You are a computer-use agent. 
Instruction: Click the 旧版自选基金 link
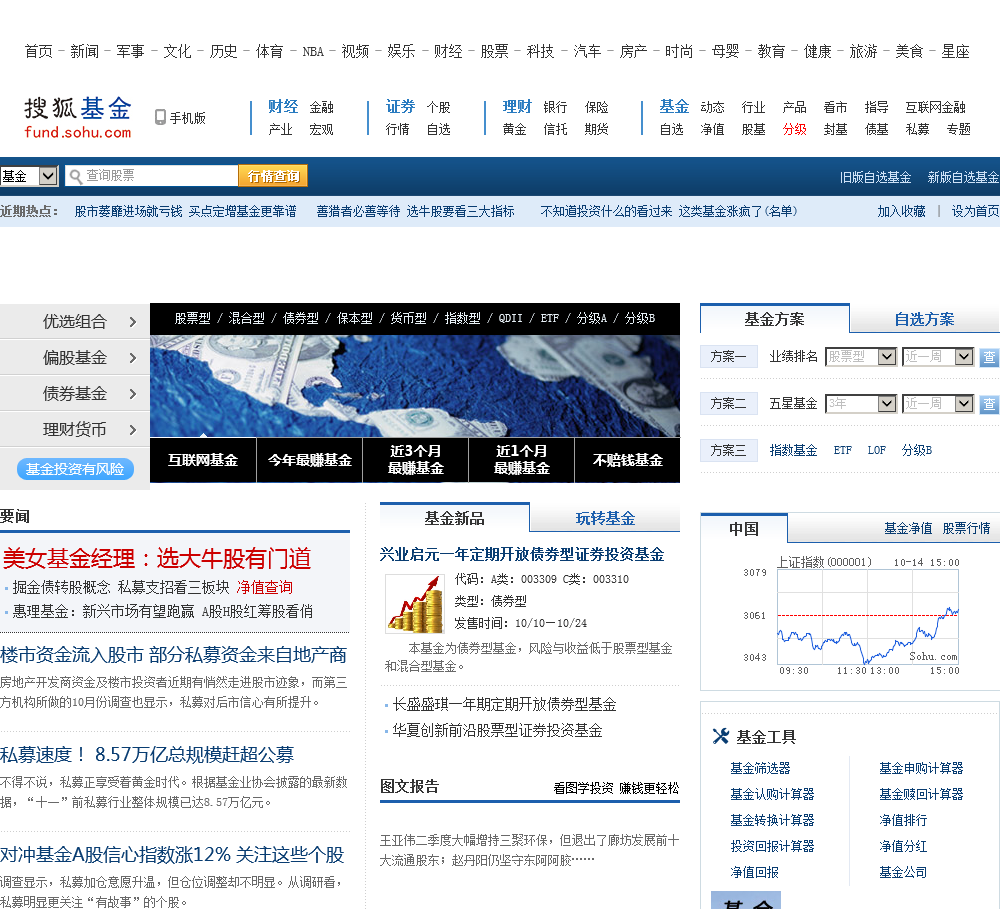coord(875,177)
